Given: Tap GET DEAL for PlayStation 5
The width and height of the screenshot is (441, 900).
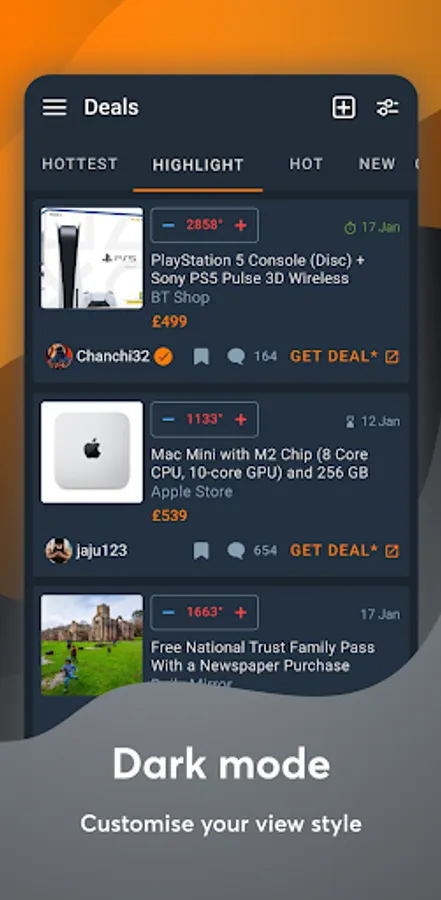Looking at the screenshot, I should click(x=344, y=356).
